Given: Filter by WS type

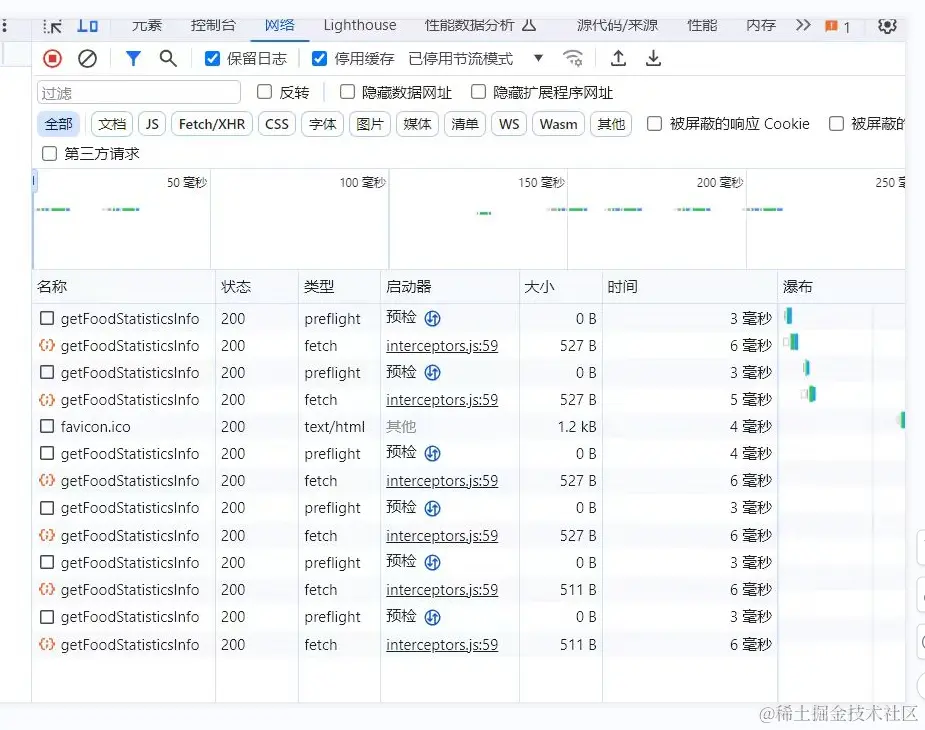Looking at the screenshot, I should coord(509,125).
